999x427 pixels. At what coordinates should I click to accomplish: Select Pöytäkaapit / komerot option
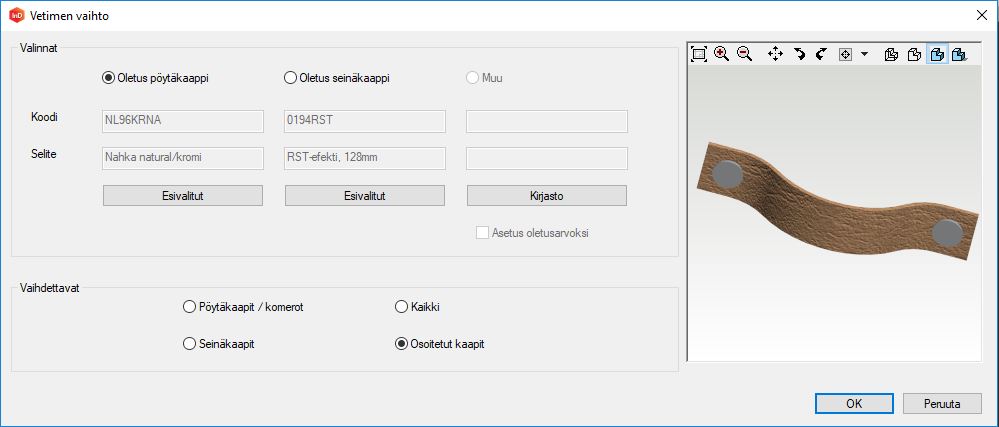tap(188, 307)
